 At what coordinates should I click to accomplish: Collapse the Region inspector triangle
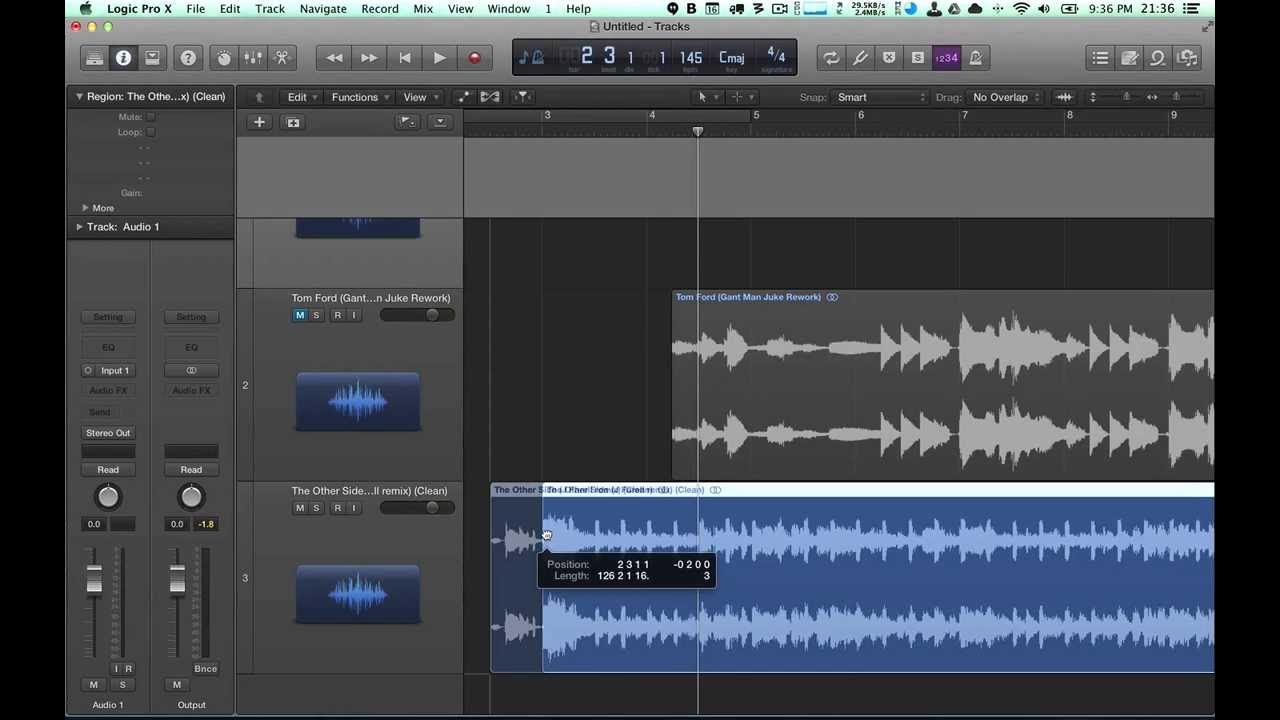click(79, 97)
